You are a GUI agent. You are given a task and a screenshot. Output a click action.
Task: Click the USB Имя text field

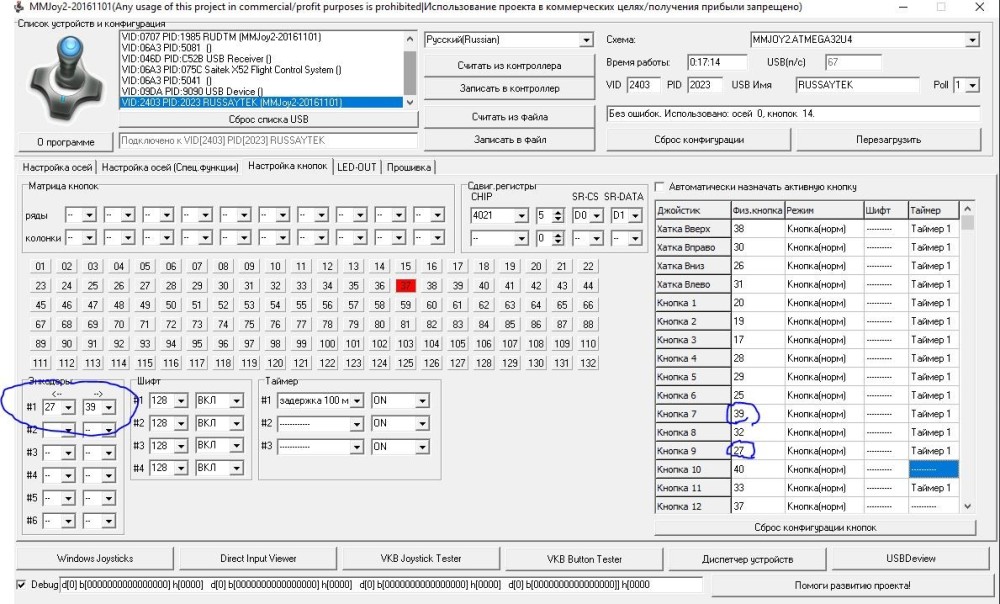[x=856, y=86]
